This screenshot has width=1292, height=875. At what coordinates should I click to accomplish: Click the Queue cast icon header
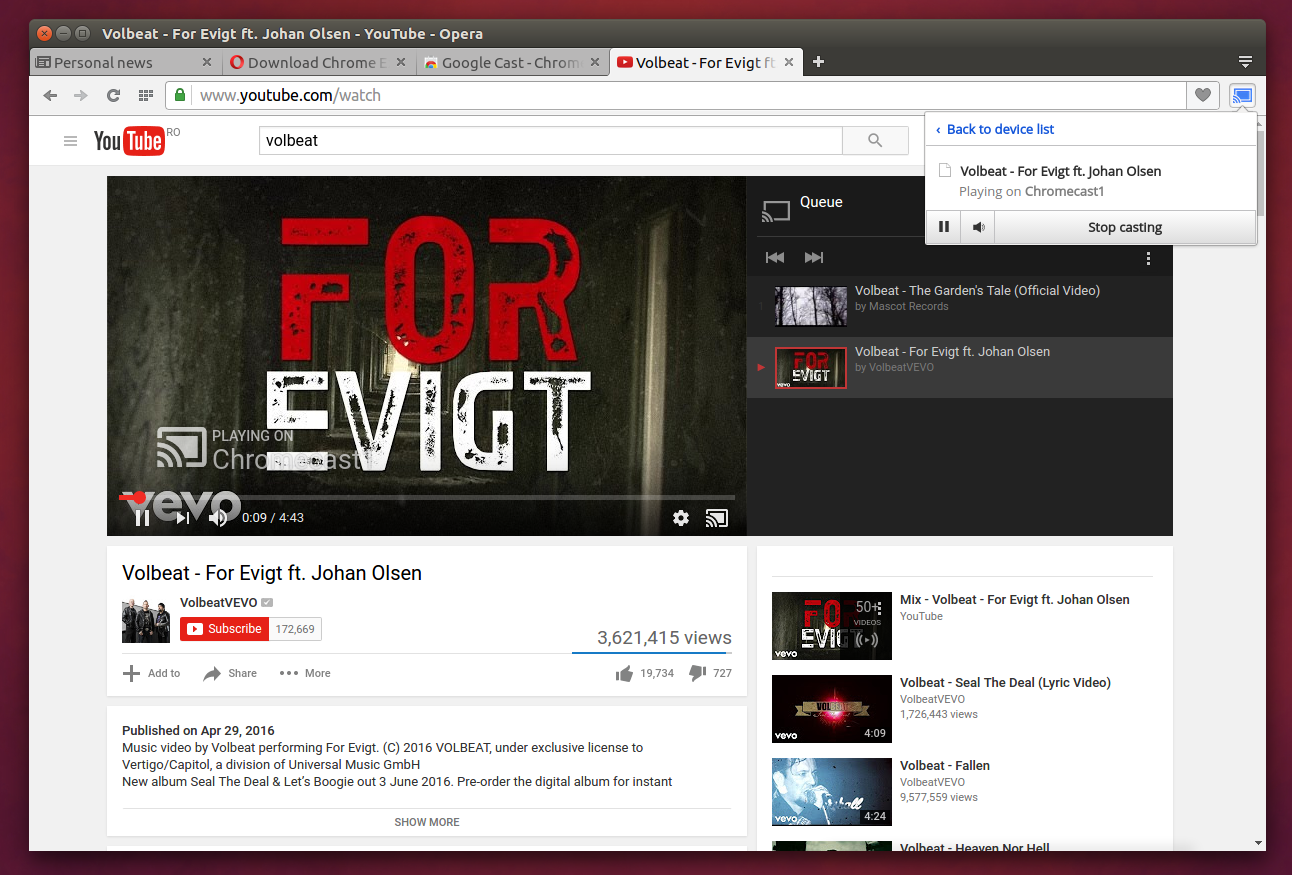tap(776, 211)
